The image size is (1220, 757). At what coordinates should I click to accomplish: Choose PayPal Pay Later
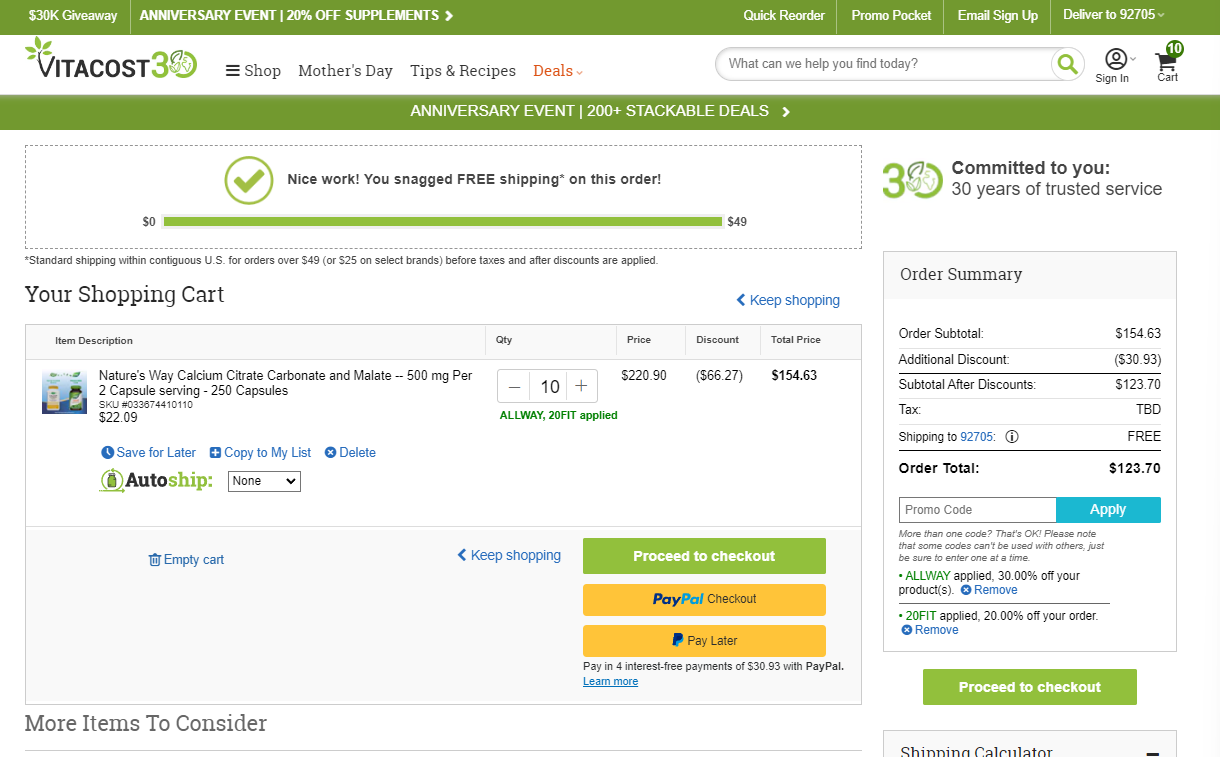click(704, 640)
